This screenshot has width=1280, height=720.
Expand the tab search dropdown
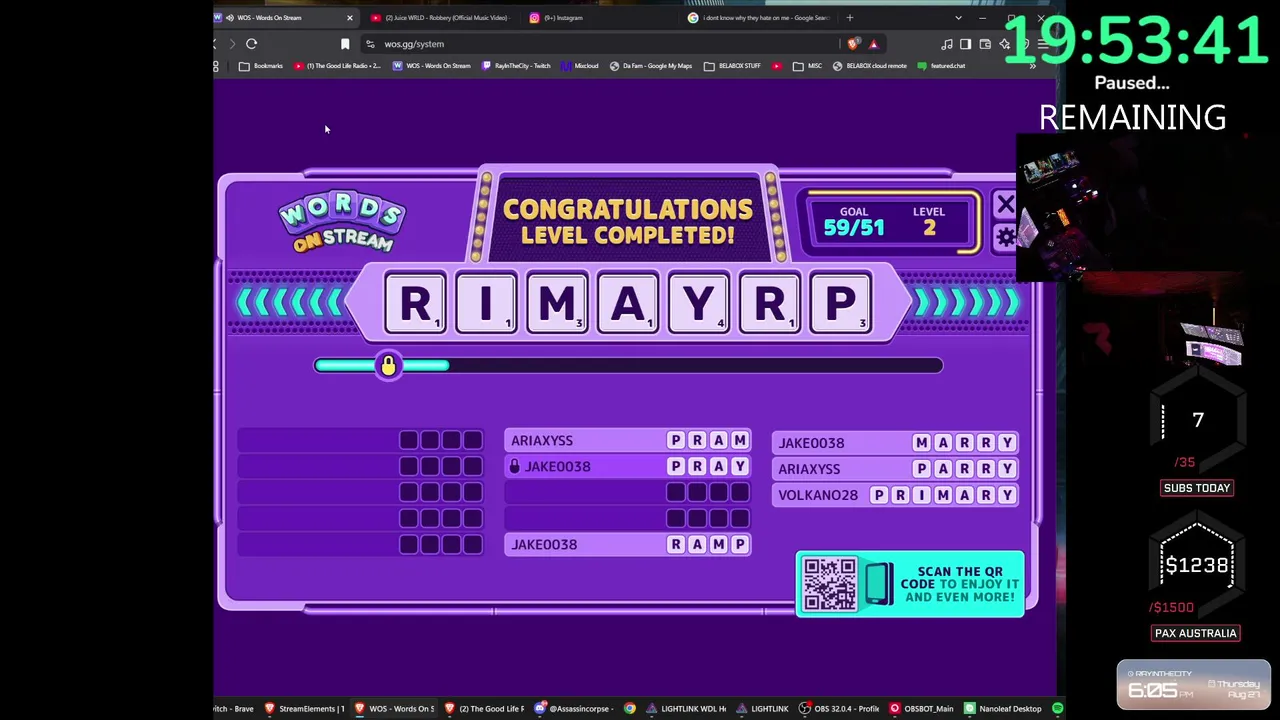tap(958, 18)
